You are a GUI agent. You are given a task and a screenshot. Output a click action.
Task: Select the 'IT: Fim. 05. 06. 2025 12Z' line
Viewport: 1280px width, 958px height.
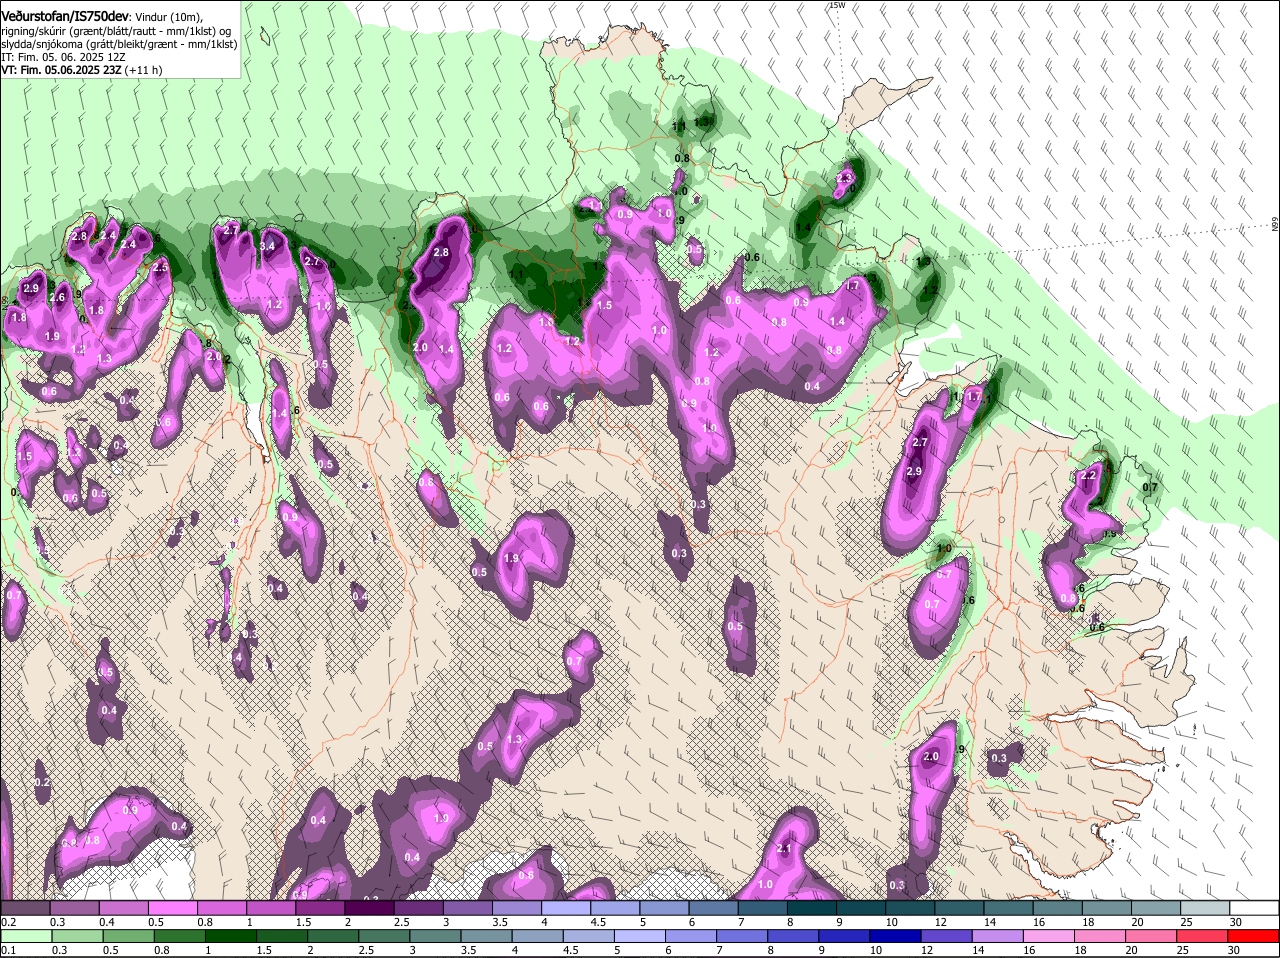63,57
